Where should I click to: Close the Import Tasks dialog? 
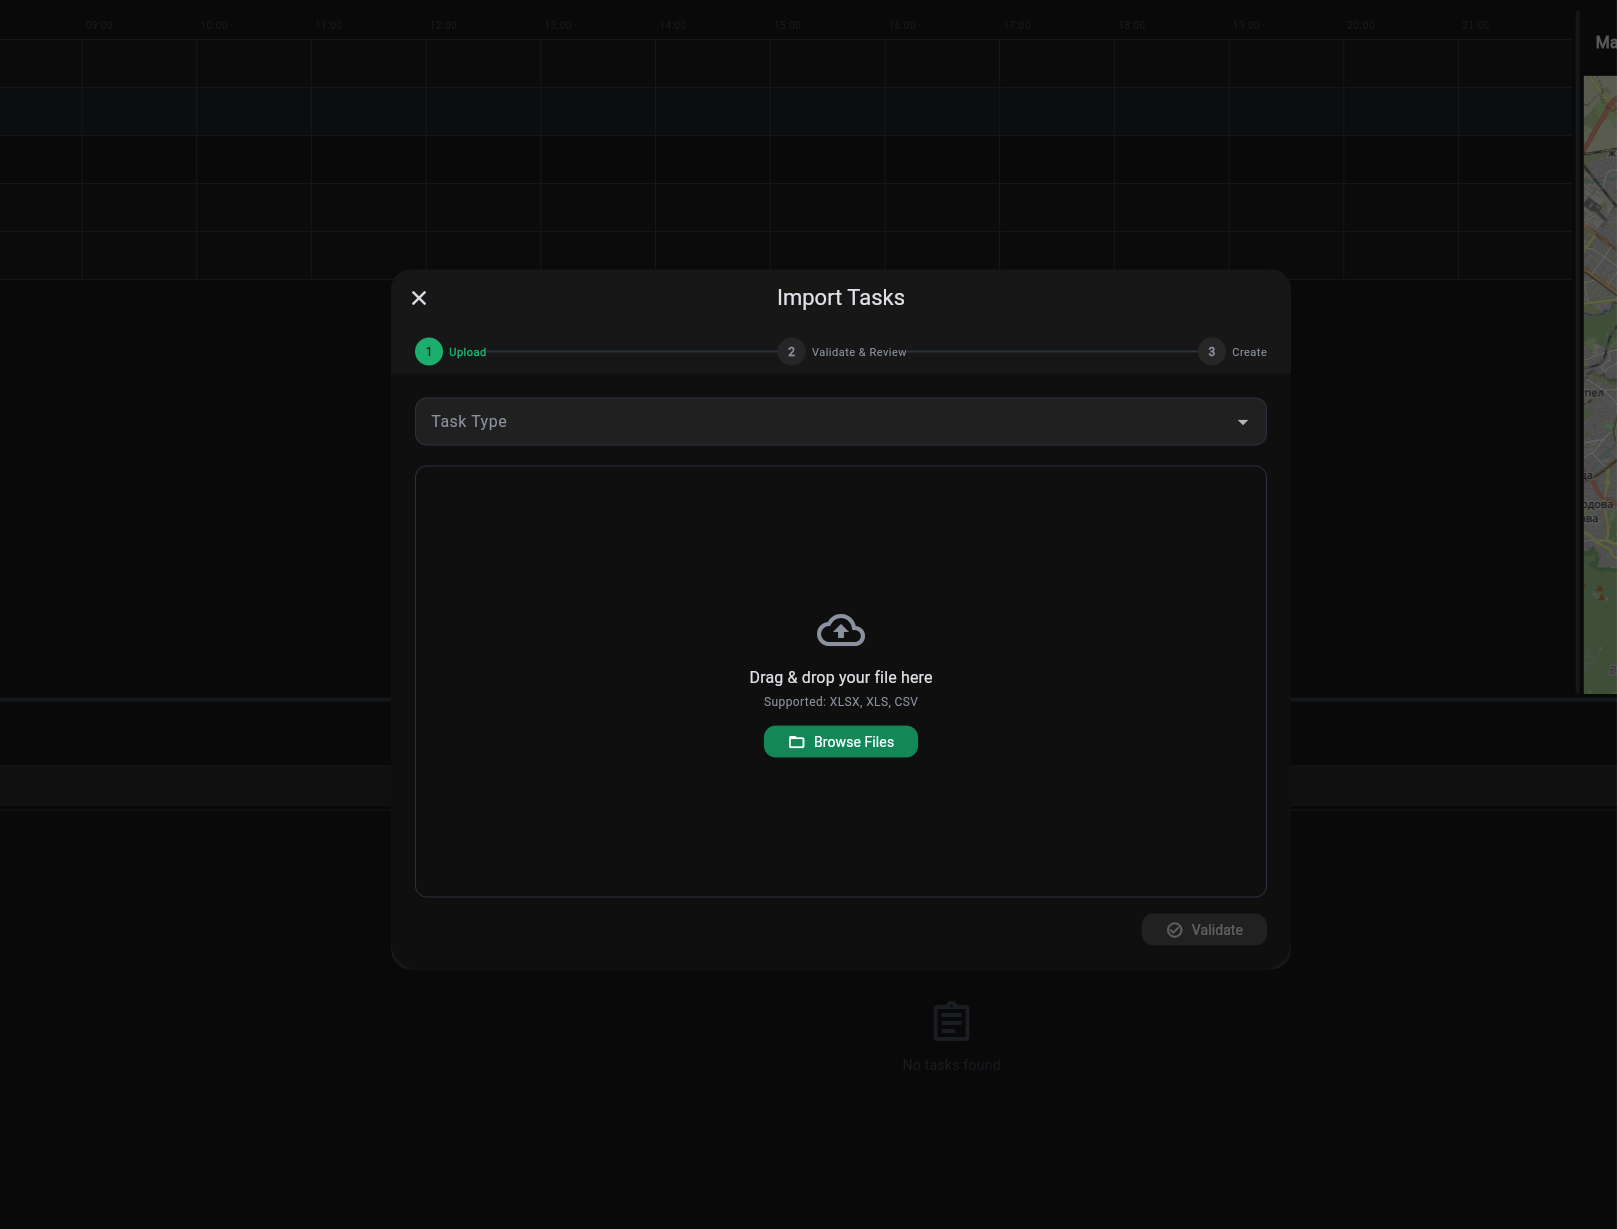coord(419,298)
